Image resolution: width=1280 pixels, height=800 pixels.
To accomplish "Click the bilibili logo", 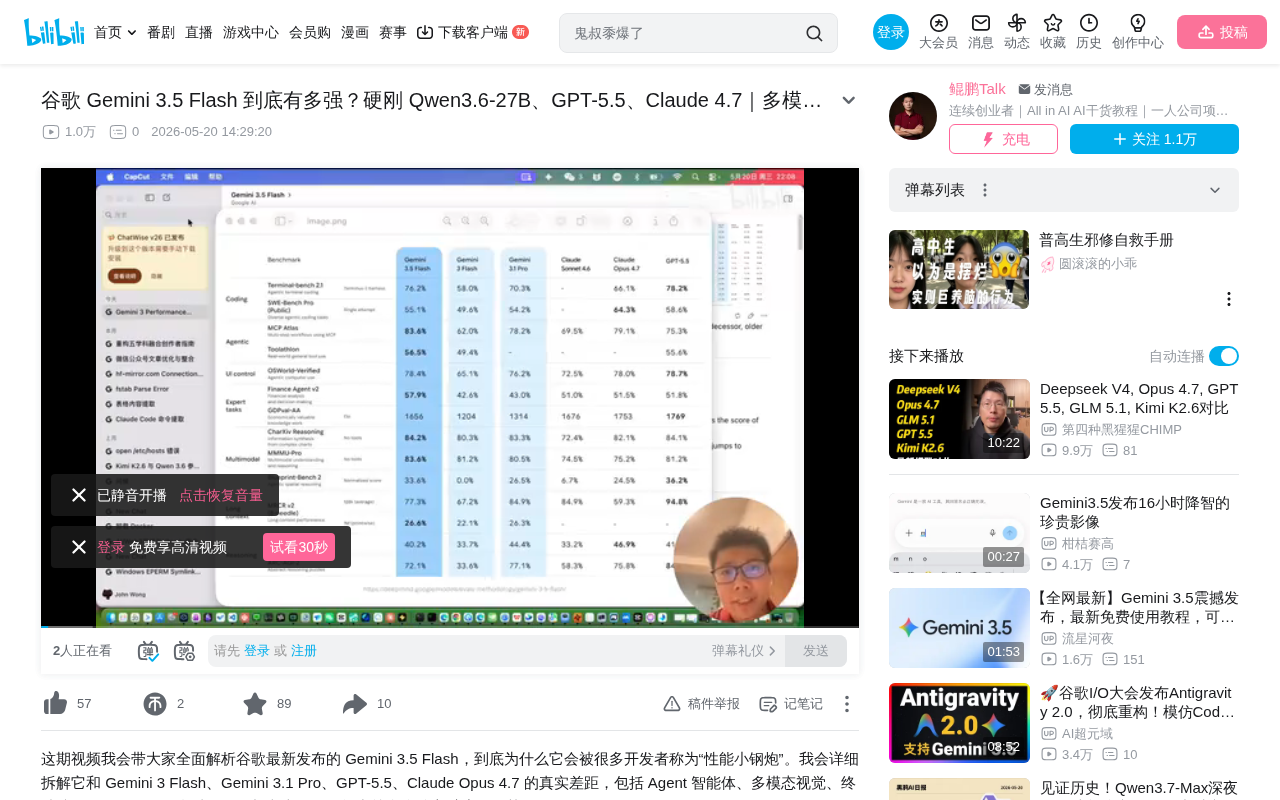I will tap(54, 32).
